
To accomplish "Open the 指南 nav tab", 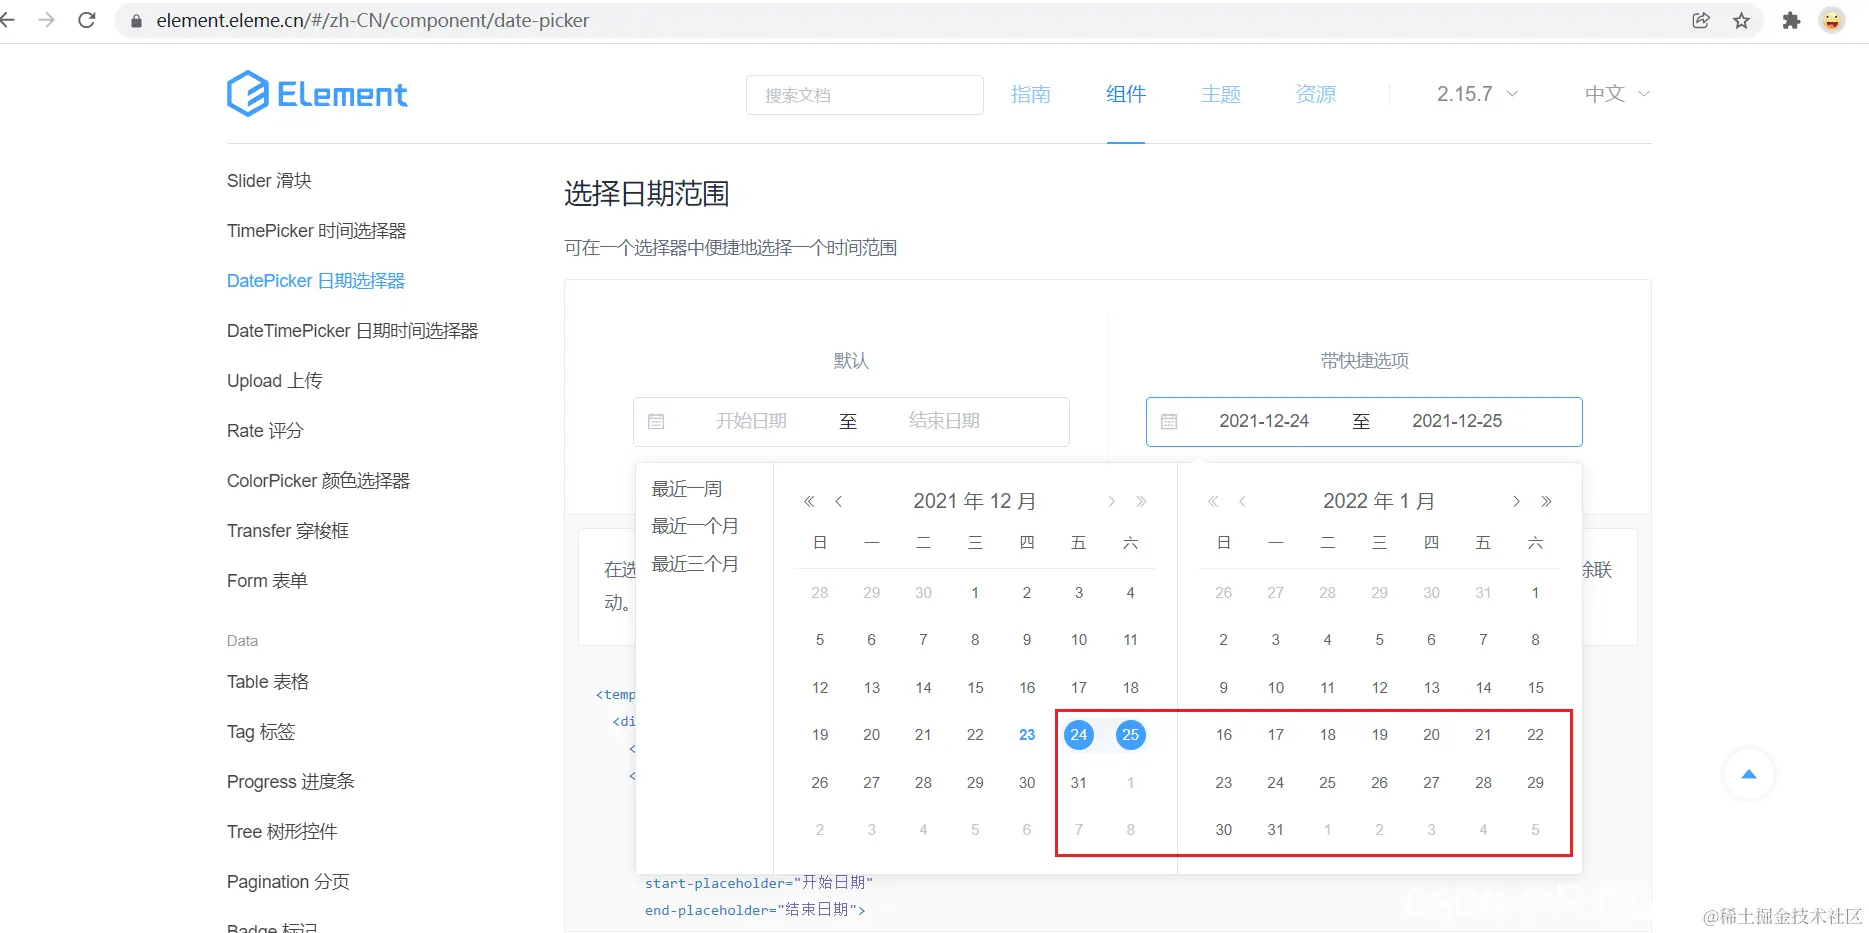I will pyautogui.click(x=1030, y=94).
